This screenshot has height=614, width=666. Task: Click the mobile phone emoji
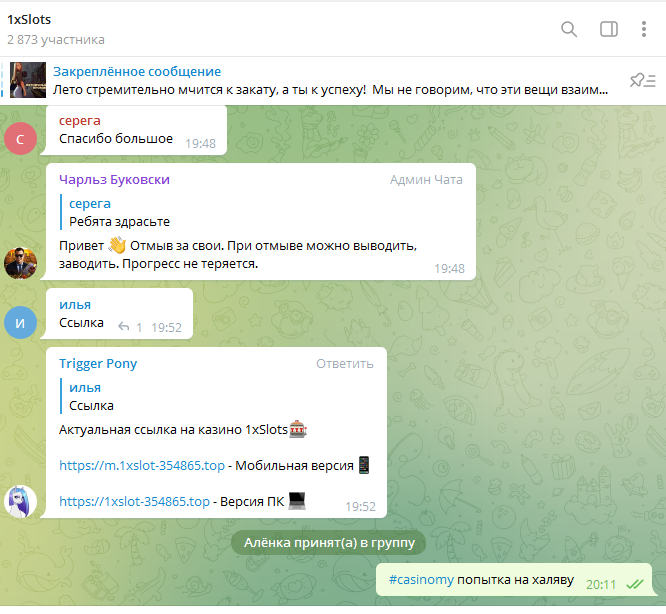click(x=364, y=465)
